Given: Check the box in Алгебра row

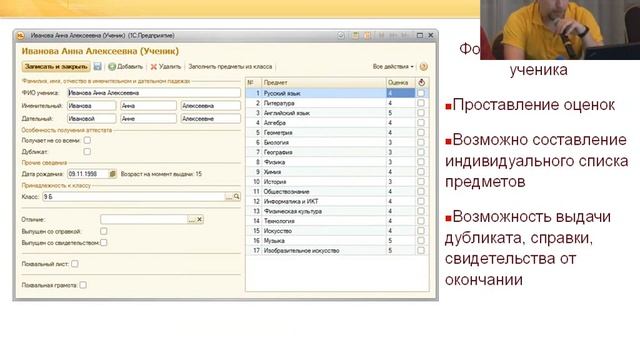Looking at the screenshot, I should click(x=421, y=122).
